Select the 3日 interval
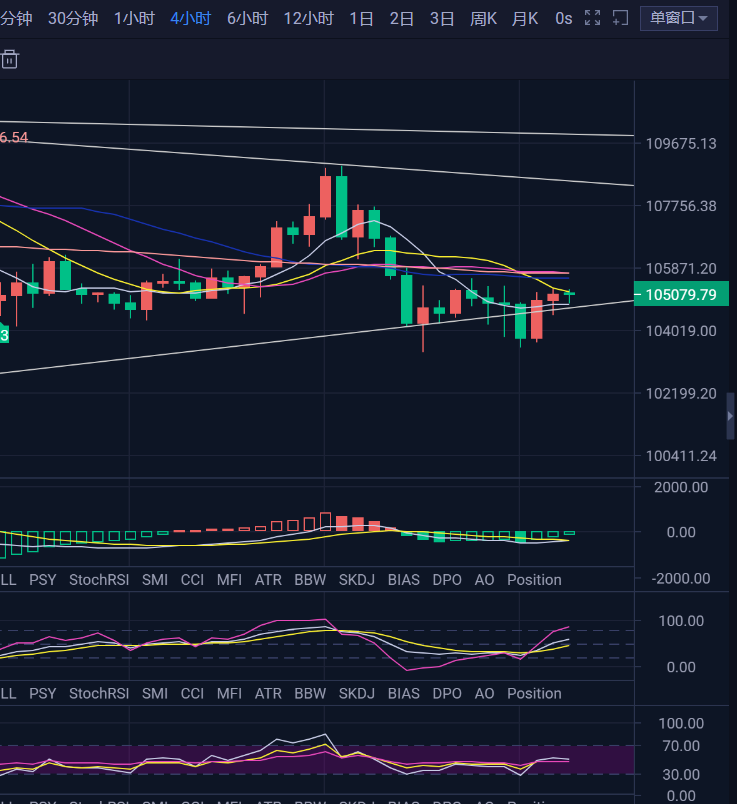737x804 pixels. 442,18
